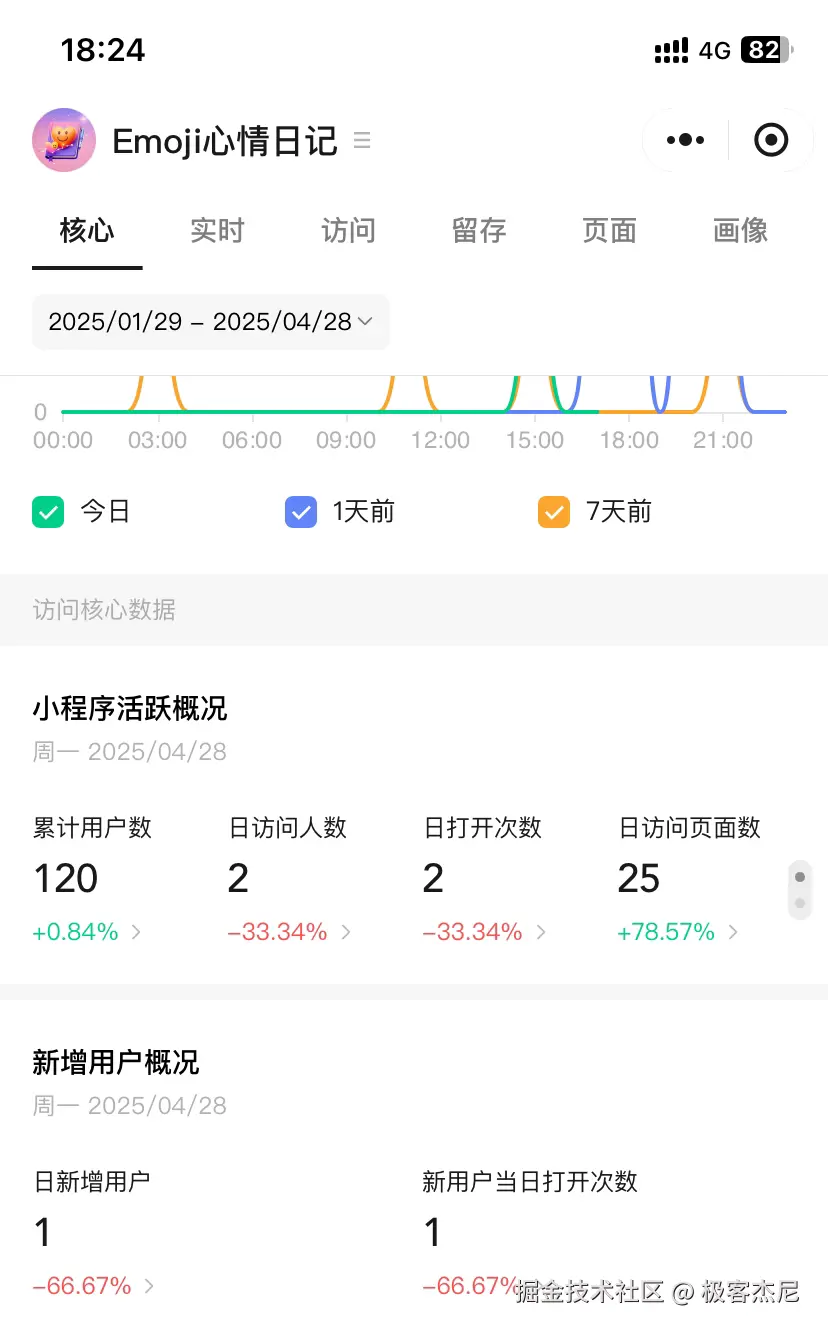
Task: Tap the small list icon beside the app title
Action: 361,141
